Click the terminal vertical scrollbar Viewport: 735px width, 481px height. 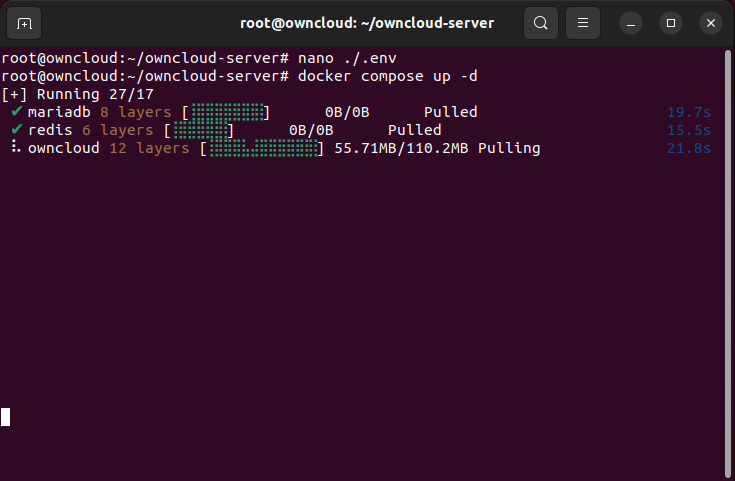pos(728,263)
